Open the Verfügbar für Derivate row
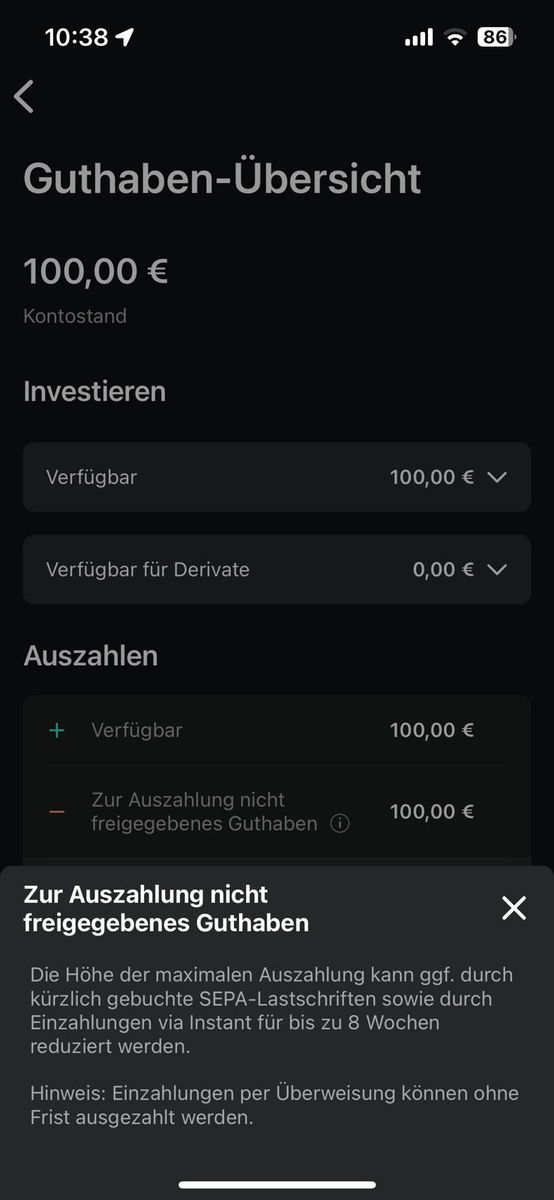The image size is (554, 1200). point(277,569)
